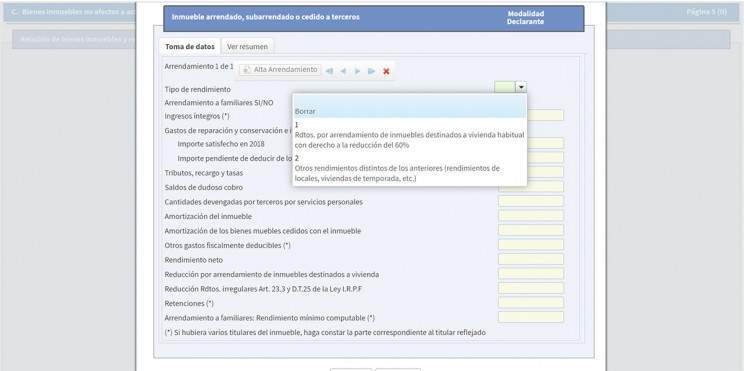Click Rendimiento neto input field
This screenshot has width=744, height=371.
point(531,260)
